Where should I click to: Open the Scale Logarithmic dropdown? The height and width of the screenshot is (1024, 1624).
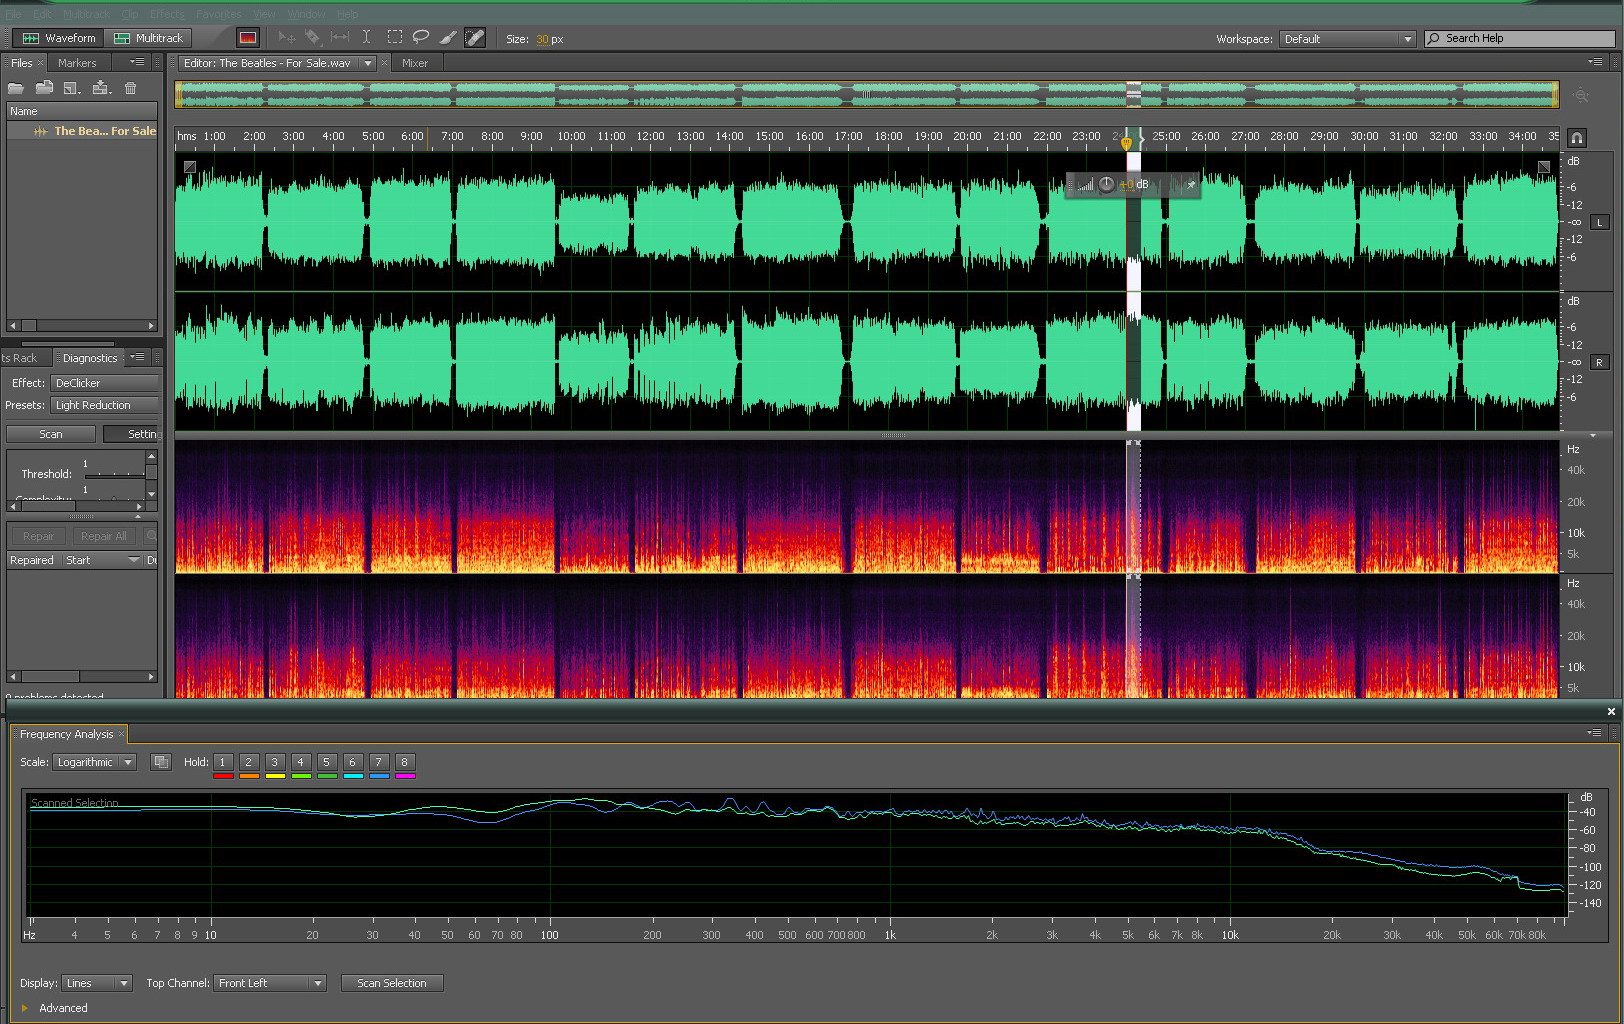95,762
